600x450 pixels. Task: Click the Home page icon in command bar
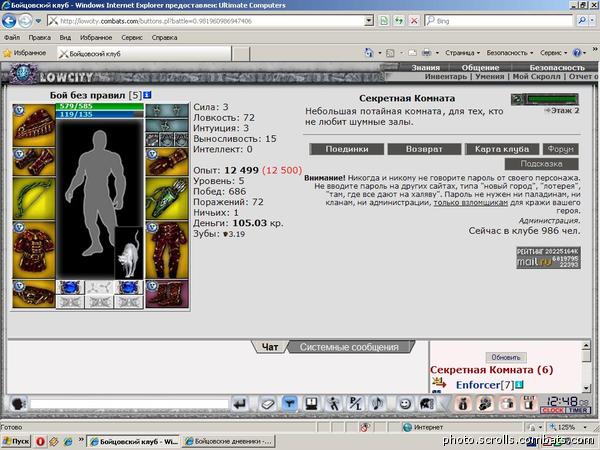368,53
